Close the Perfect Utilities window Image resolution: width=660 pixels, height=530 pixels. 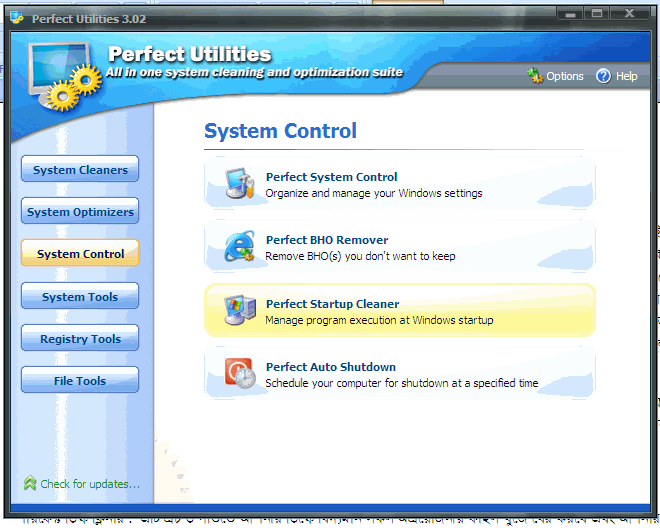click(629, 13)
